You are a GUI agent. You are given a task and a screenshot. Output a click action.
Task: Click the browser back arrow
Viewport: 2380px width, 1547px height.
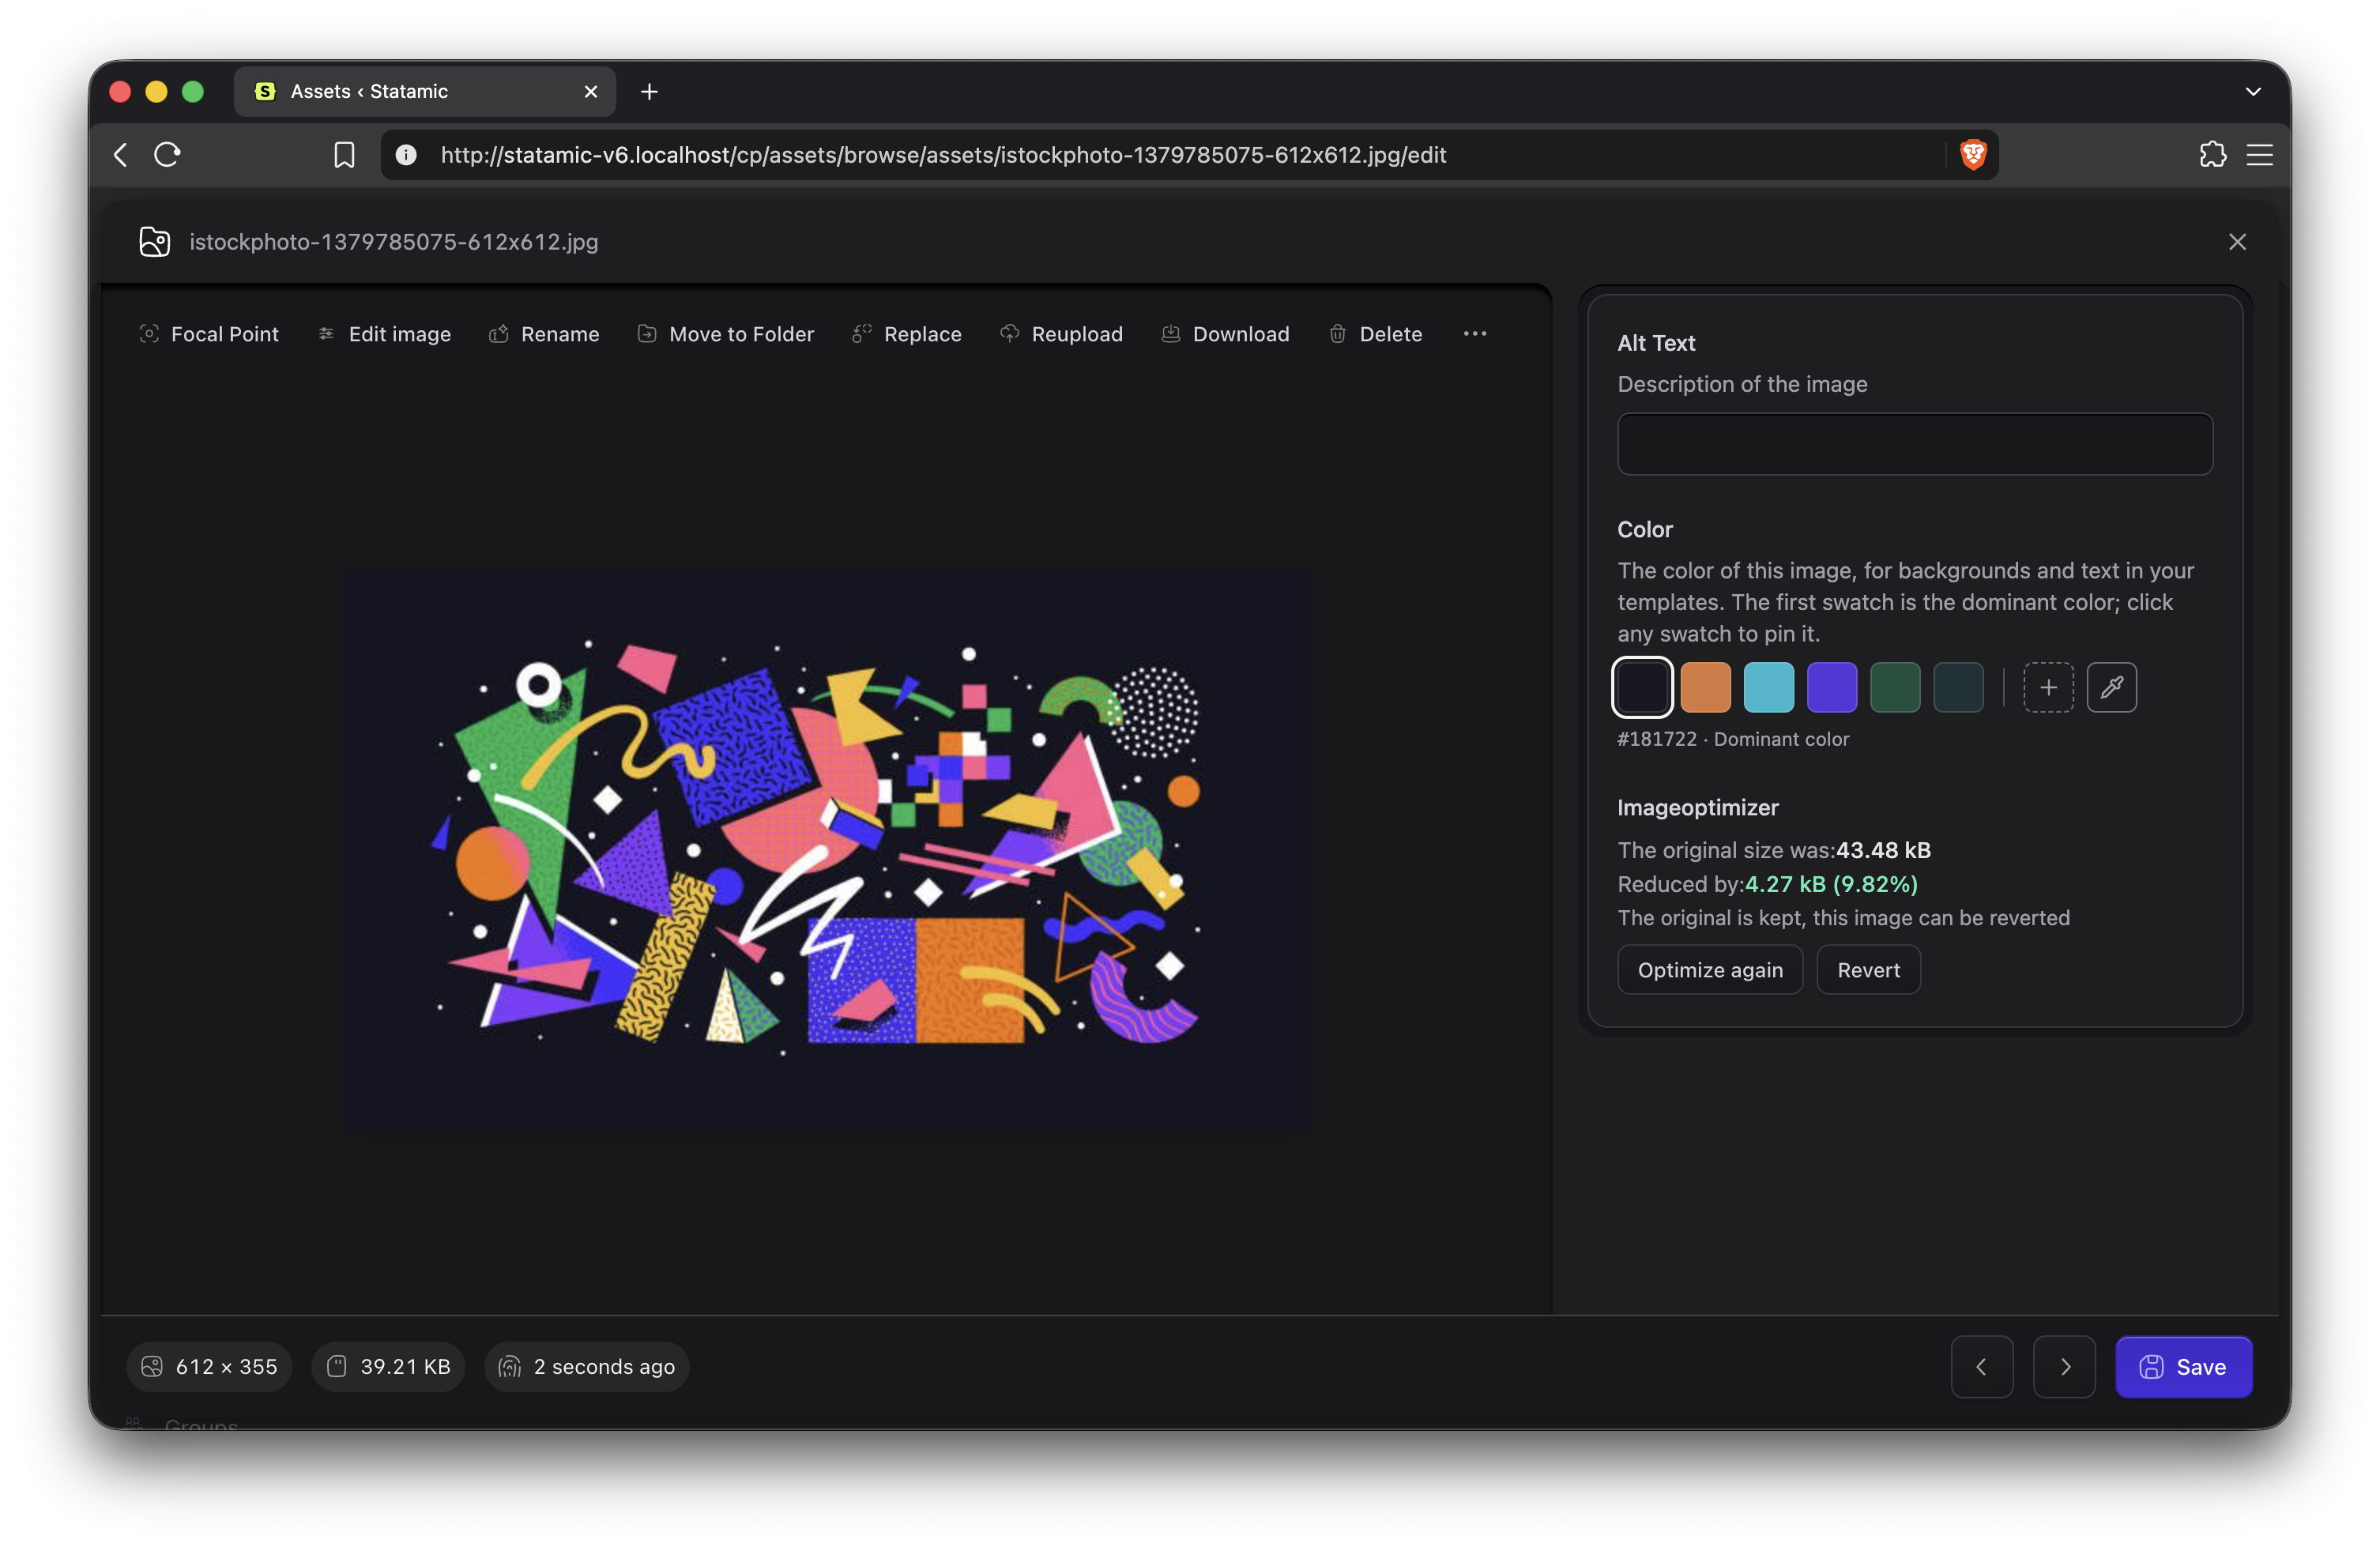(122, 154)
